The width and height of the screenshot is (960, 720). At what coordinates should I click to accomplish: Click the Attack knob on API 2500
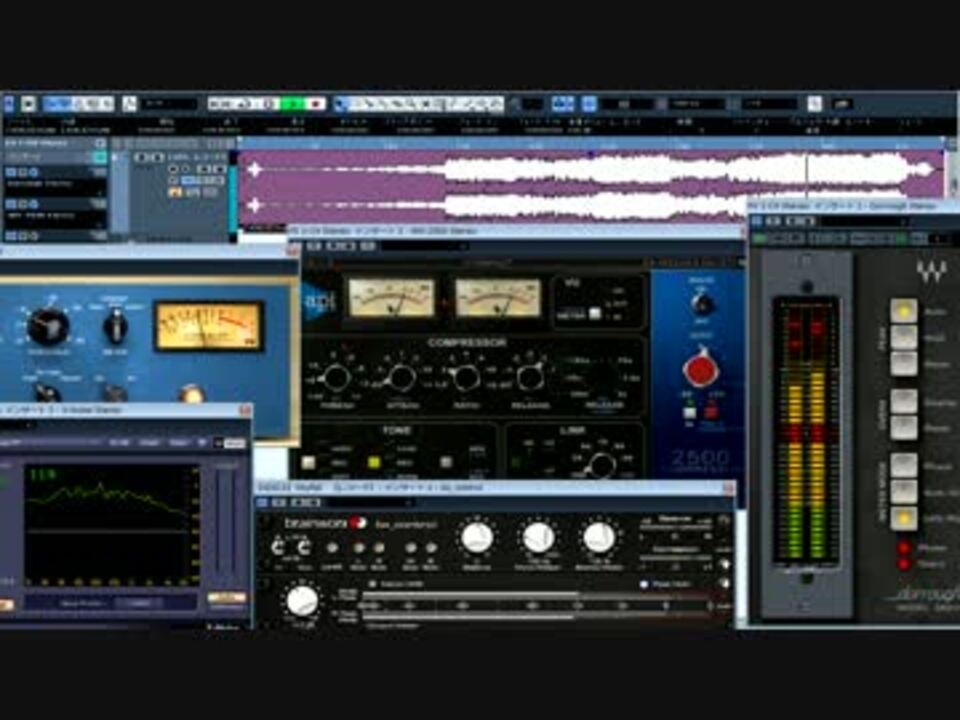pos(402,377)
